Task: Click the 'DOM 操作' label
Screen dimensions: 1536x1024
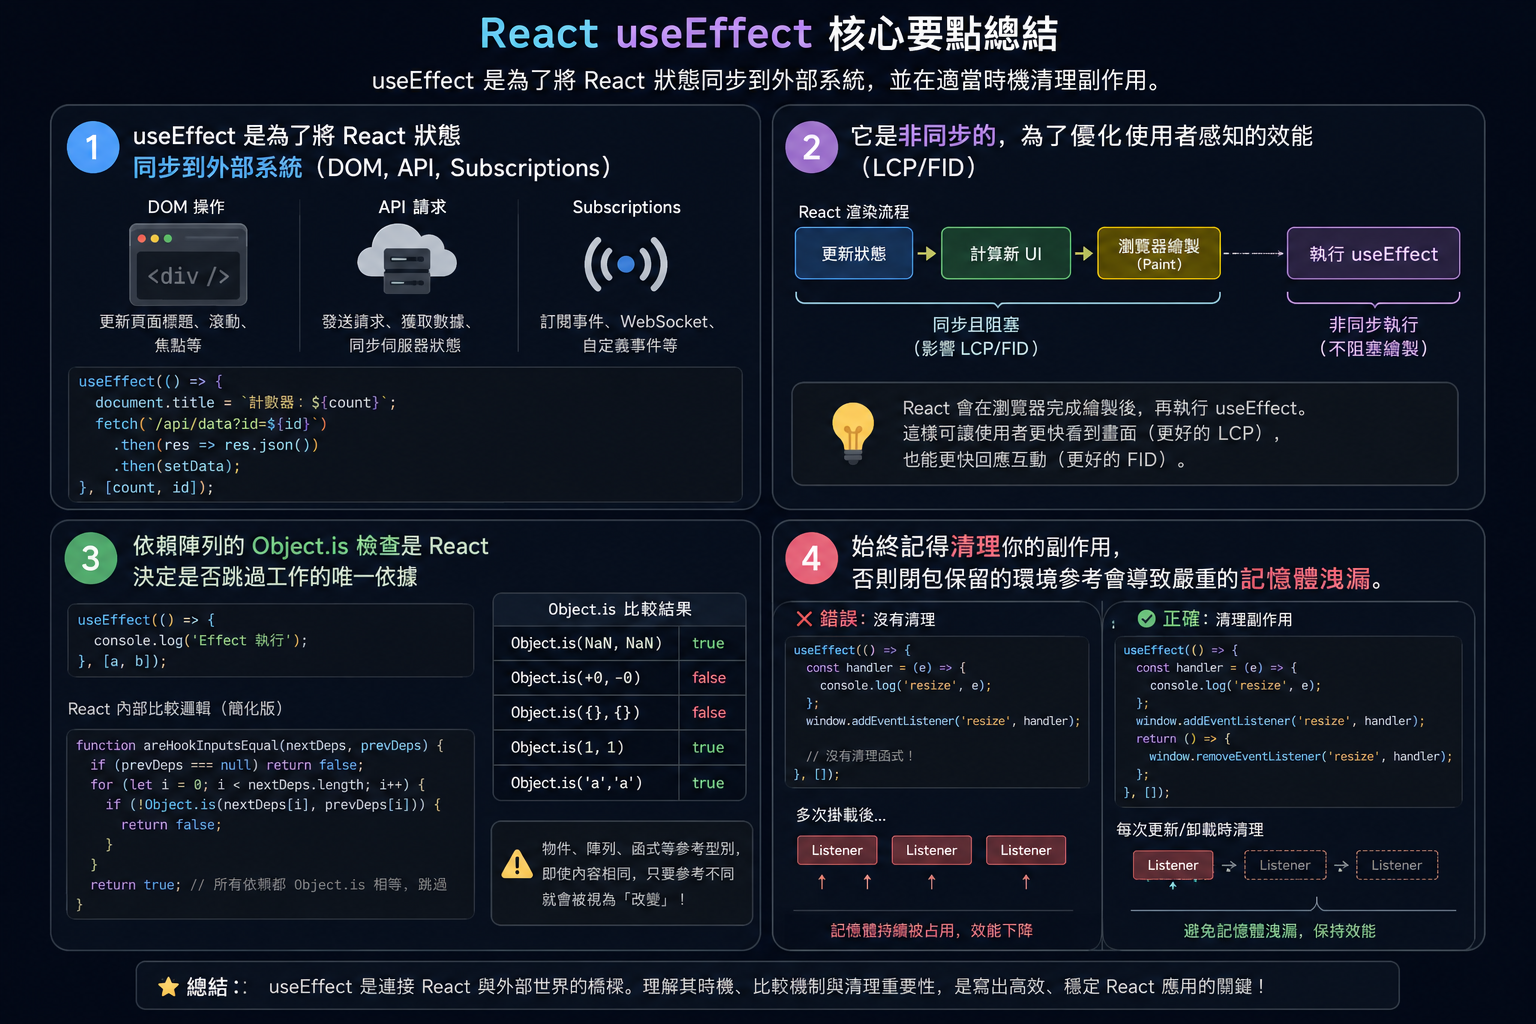Action: (186, 207)
